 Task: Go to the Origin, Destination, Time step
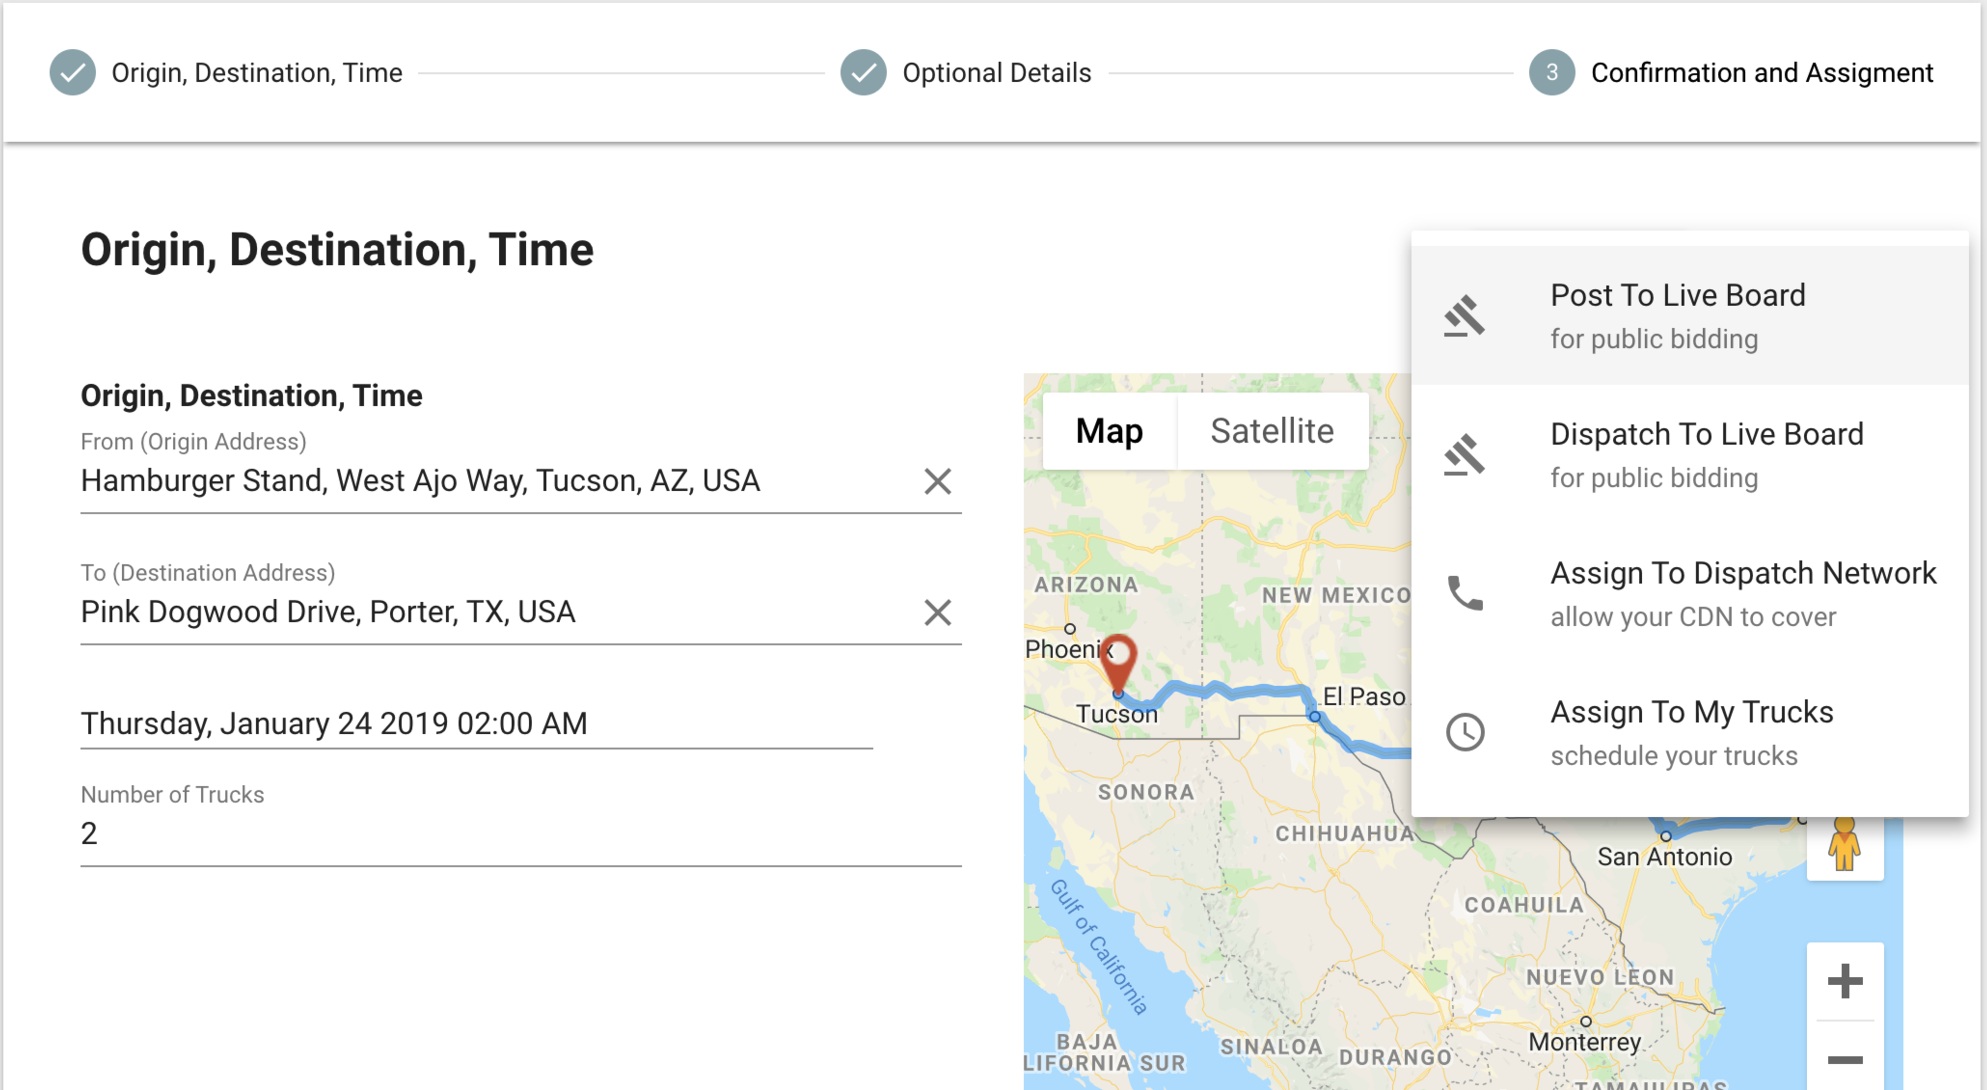[x=227, y=73]
